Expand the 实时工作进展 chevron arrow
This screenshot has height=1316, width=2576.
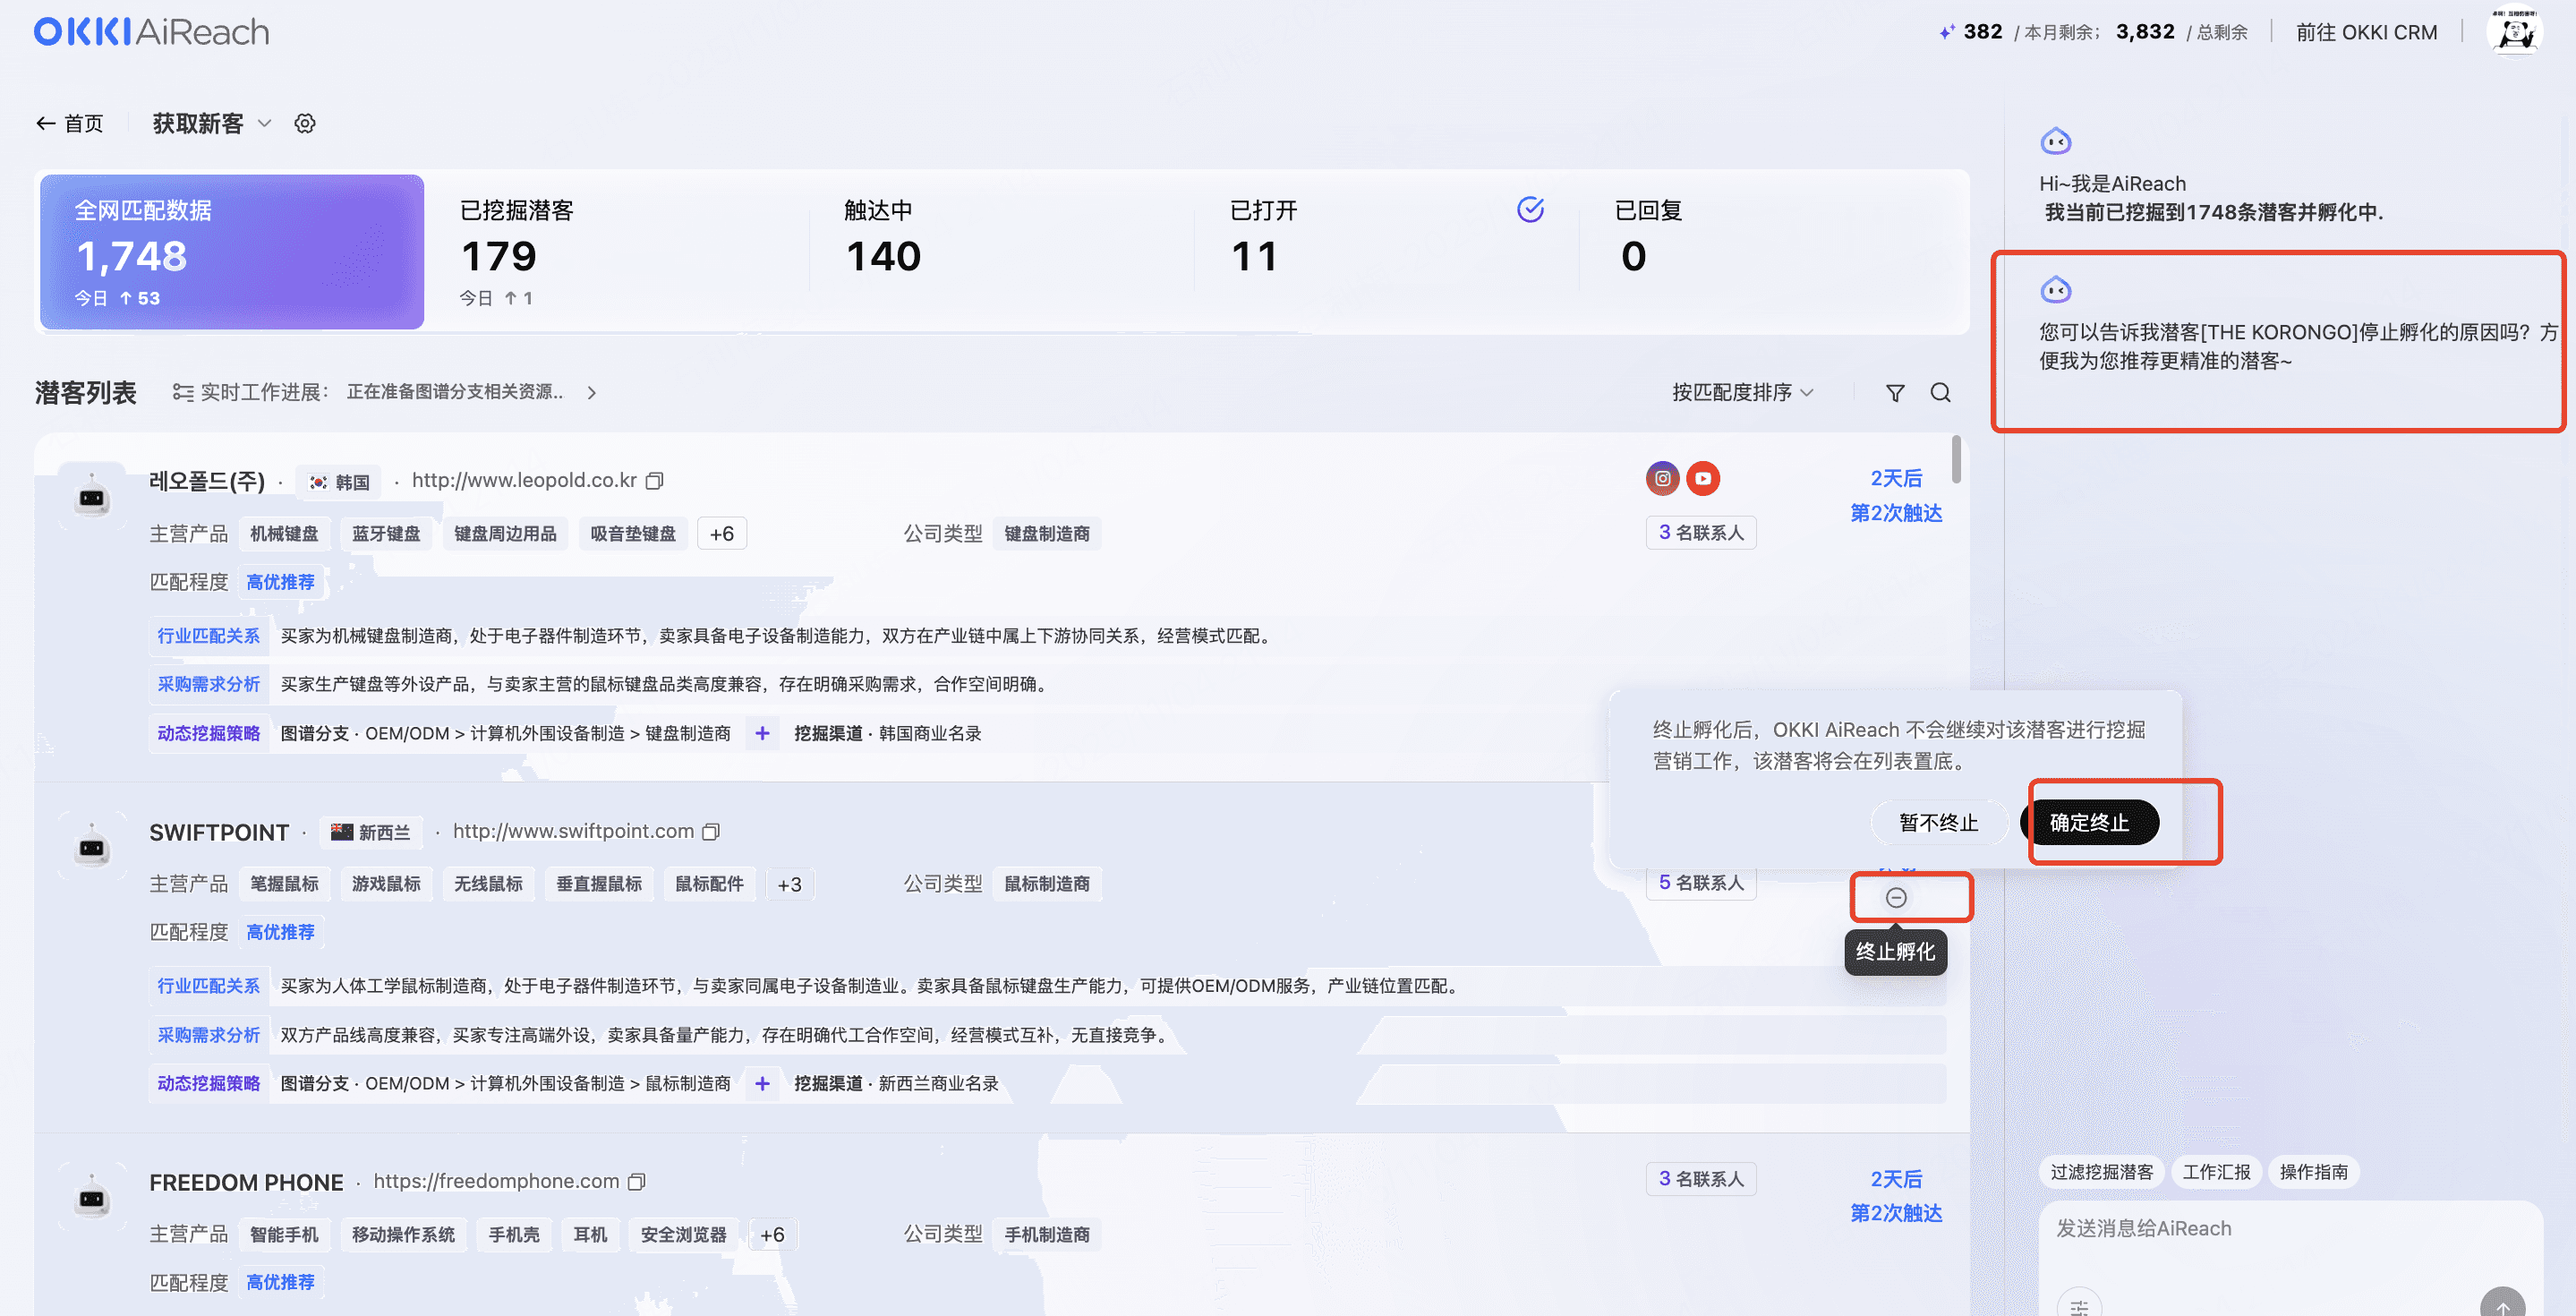(592, 393)
